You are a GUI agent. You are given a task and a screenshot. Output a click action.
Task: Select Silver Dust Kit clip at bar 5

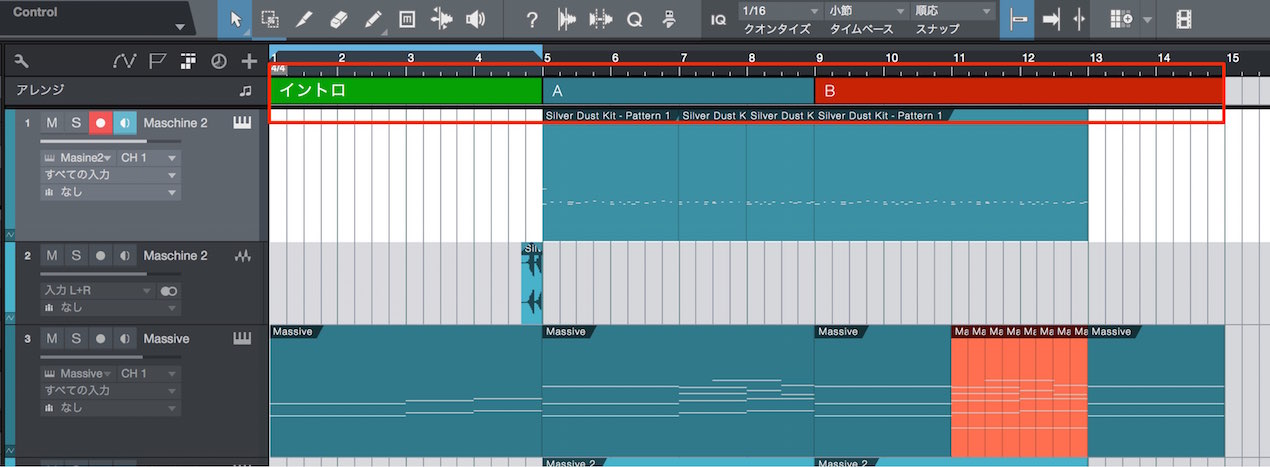[x=610, y=176]
